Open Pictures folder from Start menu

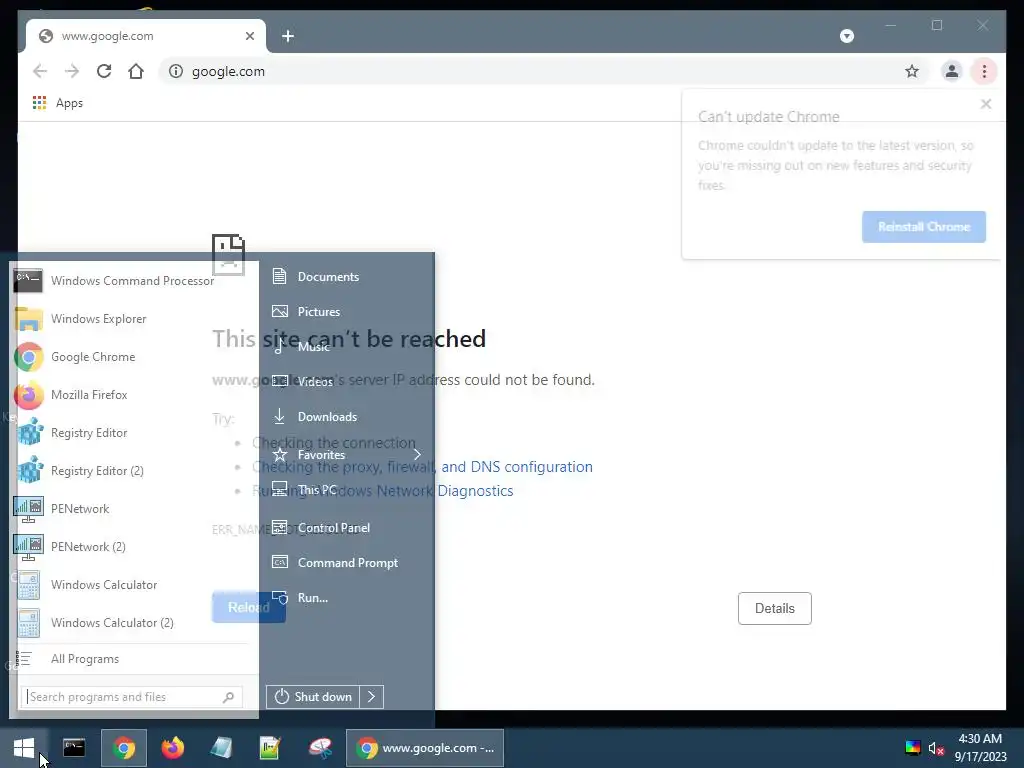[347, 312]
